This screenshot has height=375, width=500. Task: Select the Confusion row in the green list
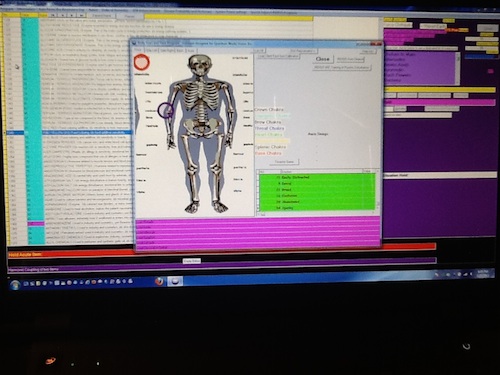317,196
